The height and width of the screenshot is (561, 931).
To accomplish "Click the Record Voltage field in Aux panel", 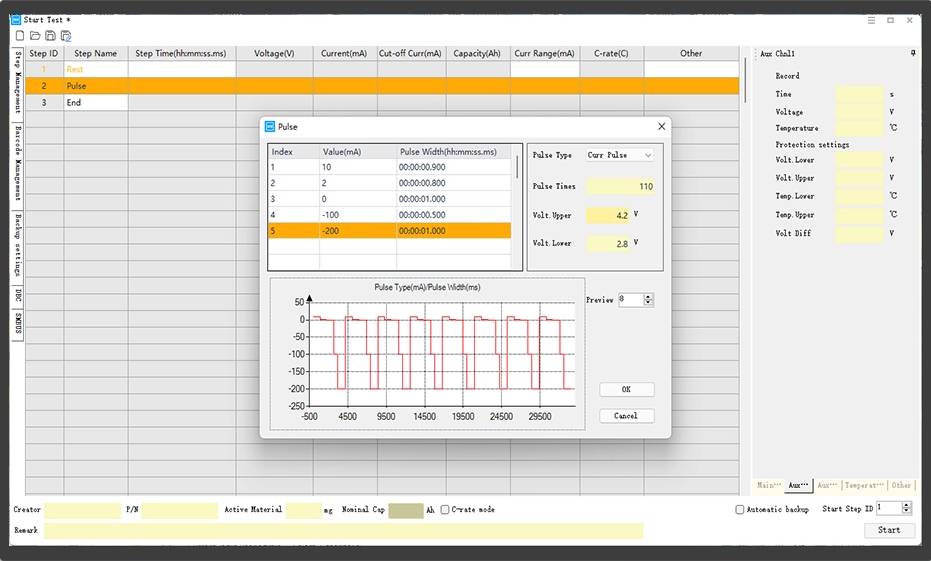I will [x=860, y=112].
